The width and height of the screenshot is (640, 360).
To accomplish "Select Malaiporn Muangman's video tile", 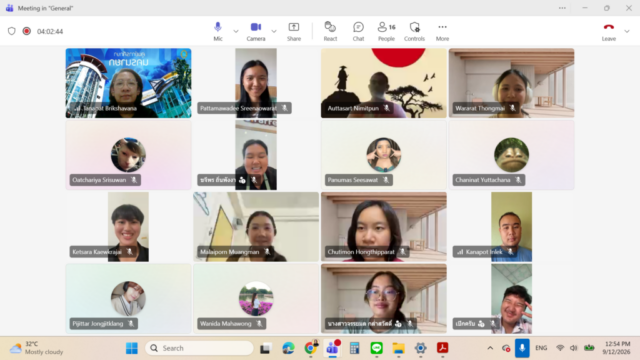I will click(256, 227).
